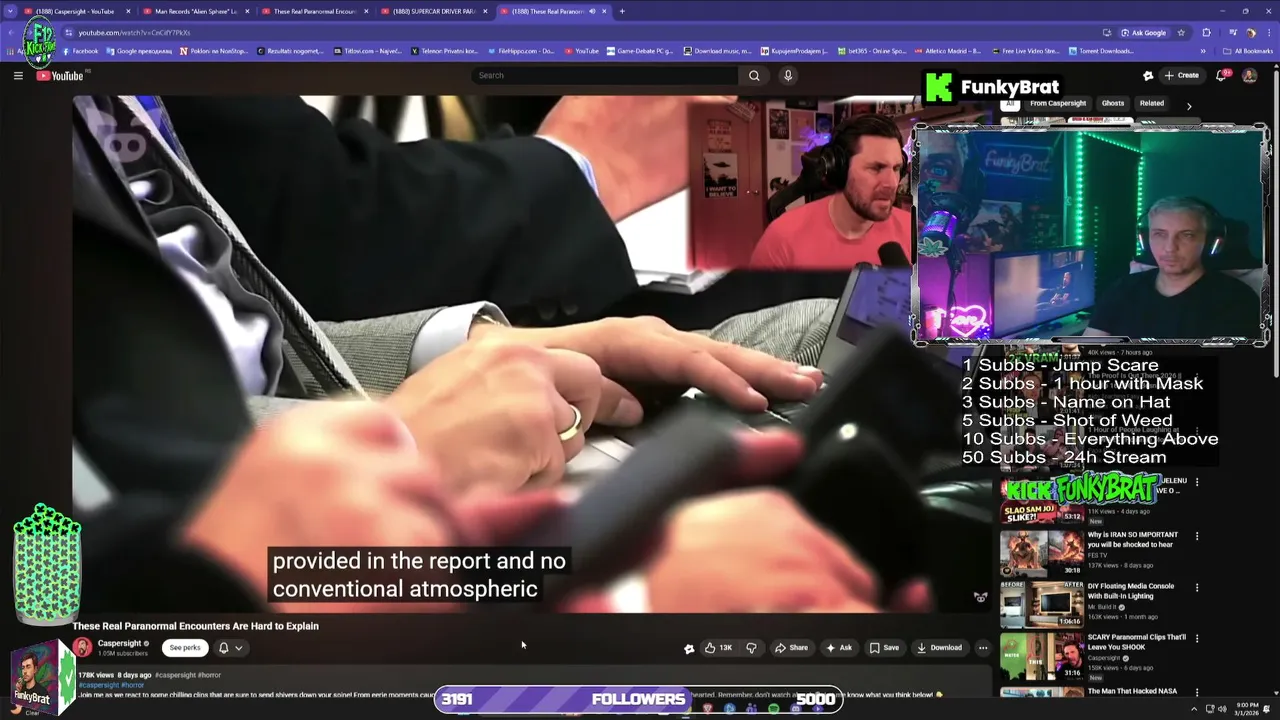1280x720 pixels.
Task: Dislike the video
Action: [751, 648]
